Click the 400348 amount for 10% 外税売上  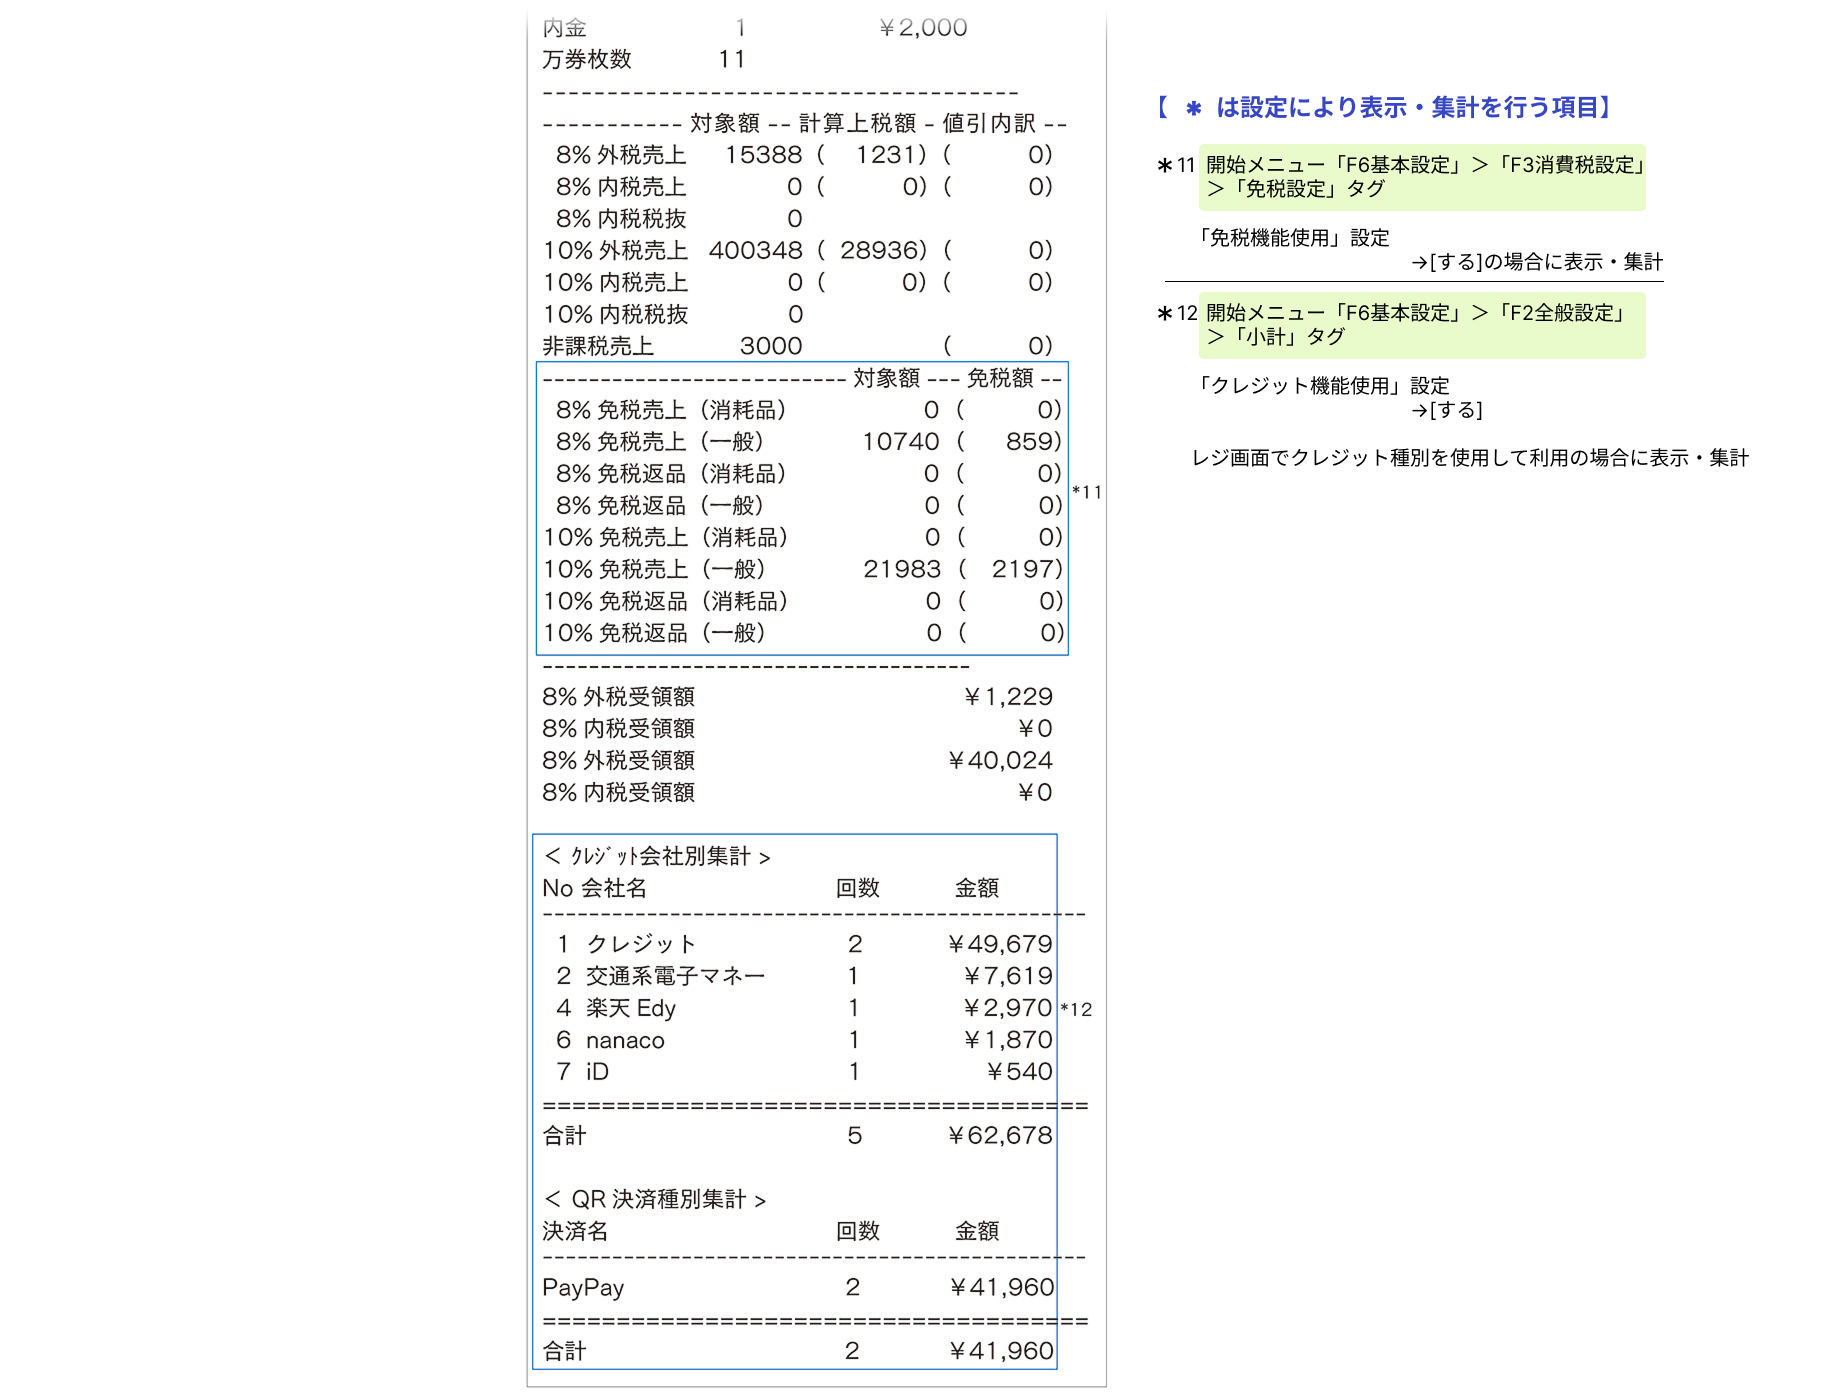(755, 251)
